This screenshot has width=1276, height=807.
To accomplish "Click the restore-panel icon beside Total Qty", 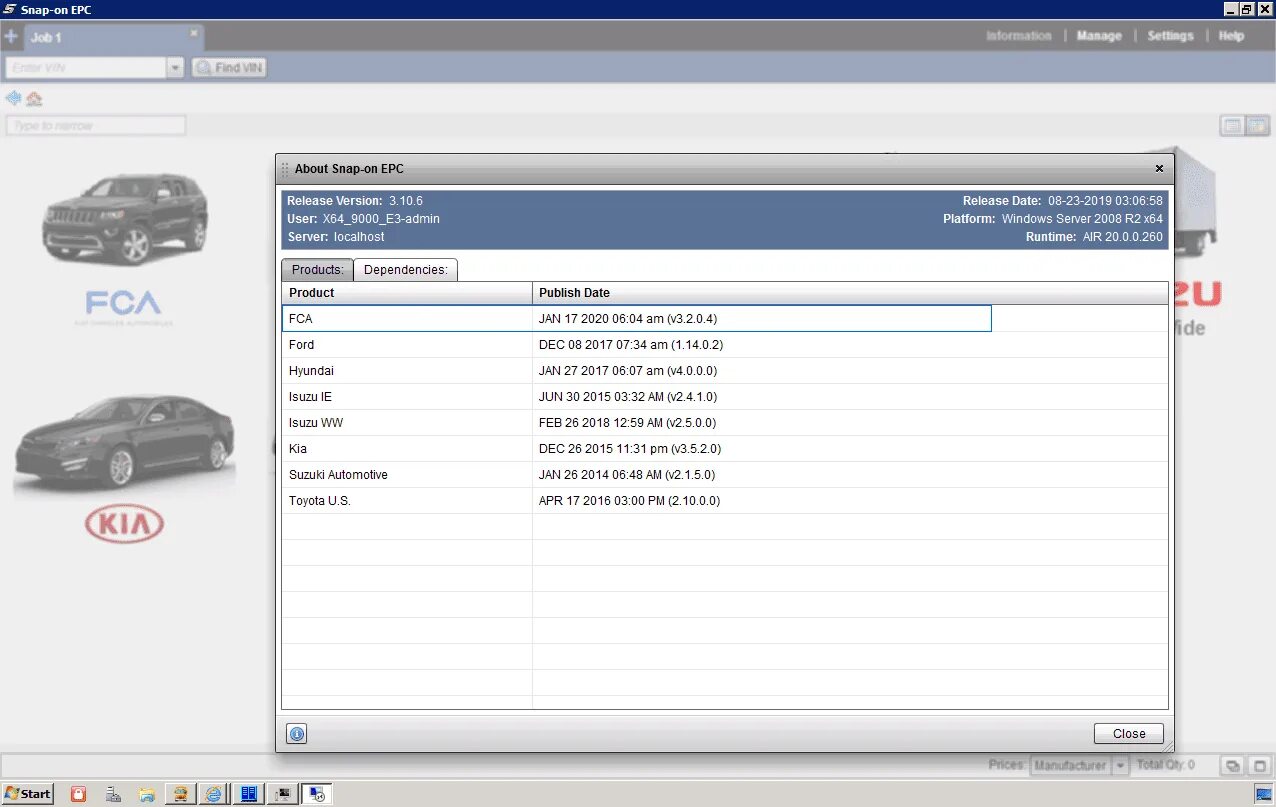I will (1232, 766).
